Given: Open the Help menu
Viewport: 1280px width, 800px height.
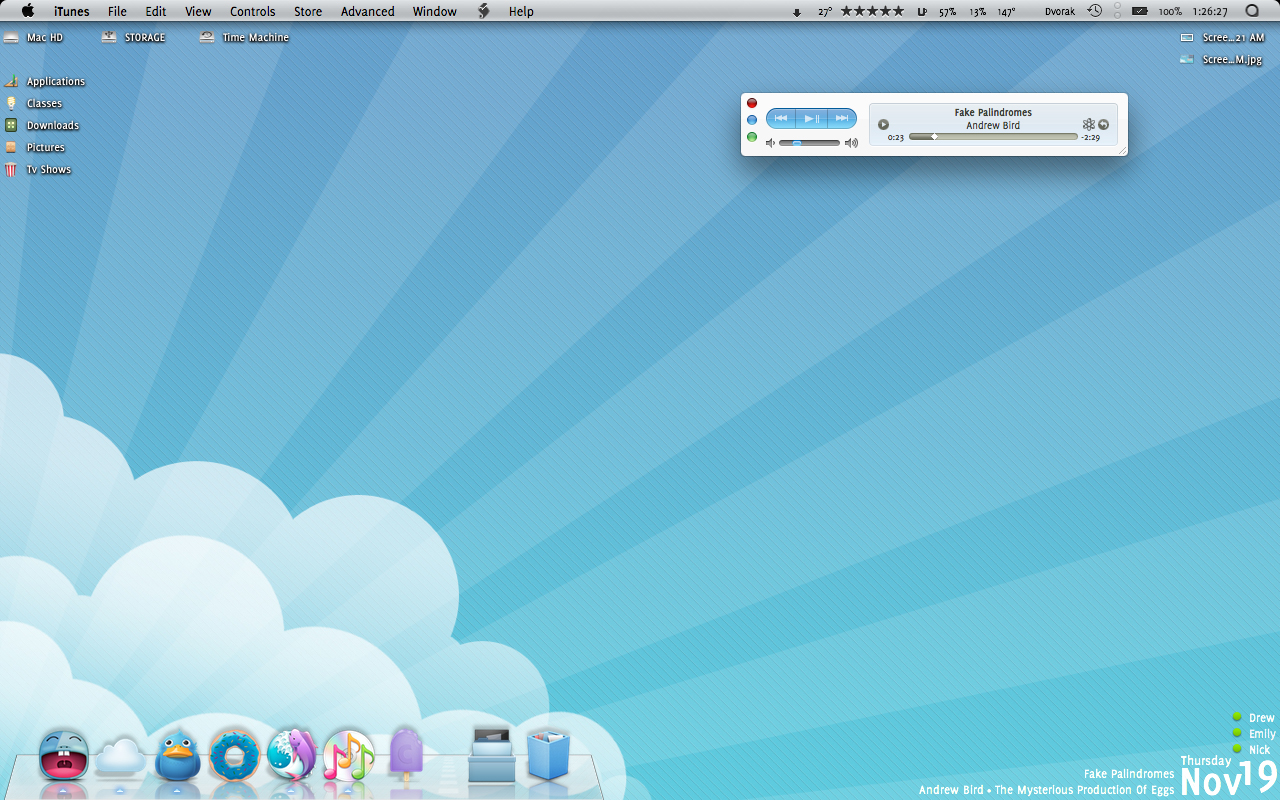Looking at the screenshot, I should point(521,11).
